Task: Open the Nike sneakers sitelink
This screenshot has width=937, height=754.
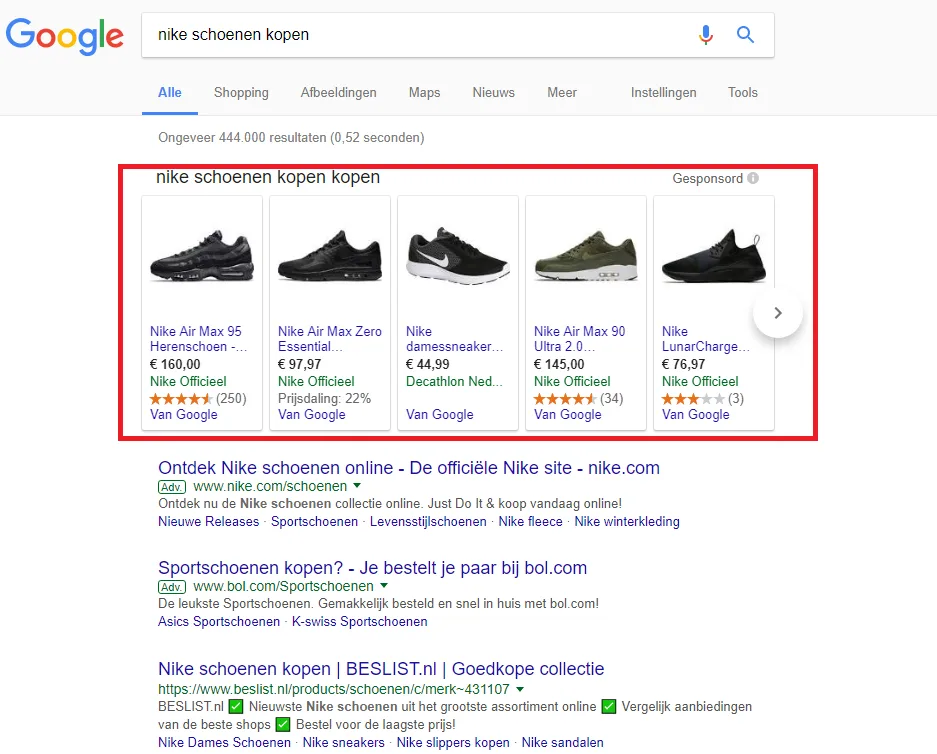Action: pos(344,743)
